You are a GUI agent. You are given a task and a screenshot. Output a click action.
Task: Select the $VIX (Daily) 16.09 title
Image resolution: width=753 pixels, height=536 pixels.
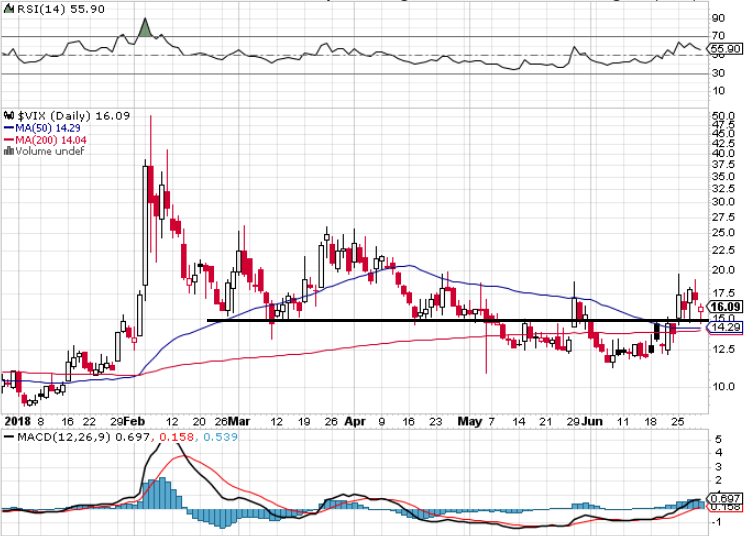pos(73,116)
